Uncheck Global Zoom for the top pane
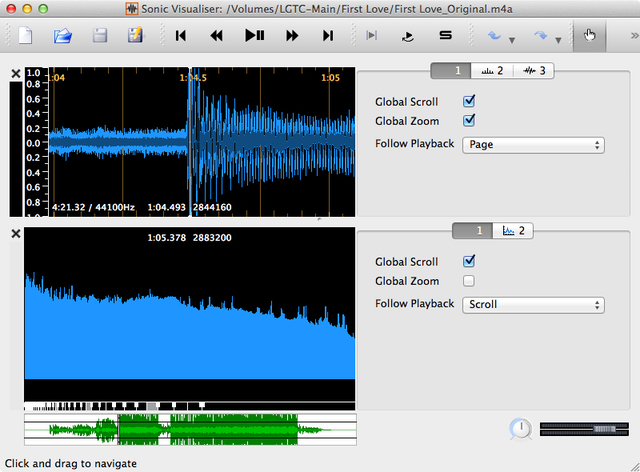The image size is (640, 472). pyautogui.click(x=469, y=121)
